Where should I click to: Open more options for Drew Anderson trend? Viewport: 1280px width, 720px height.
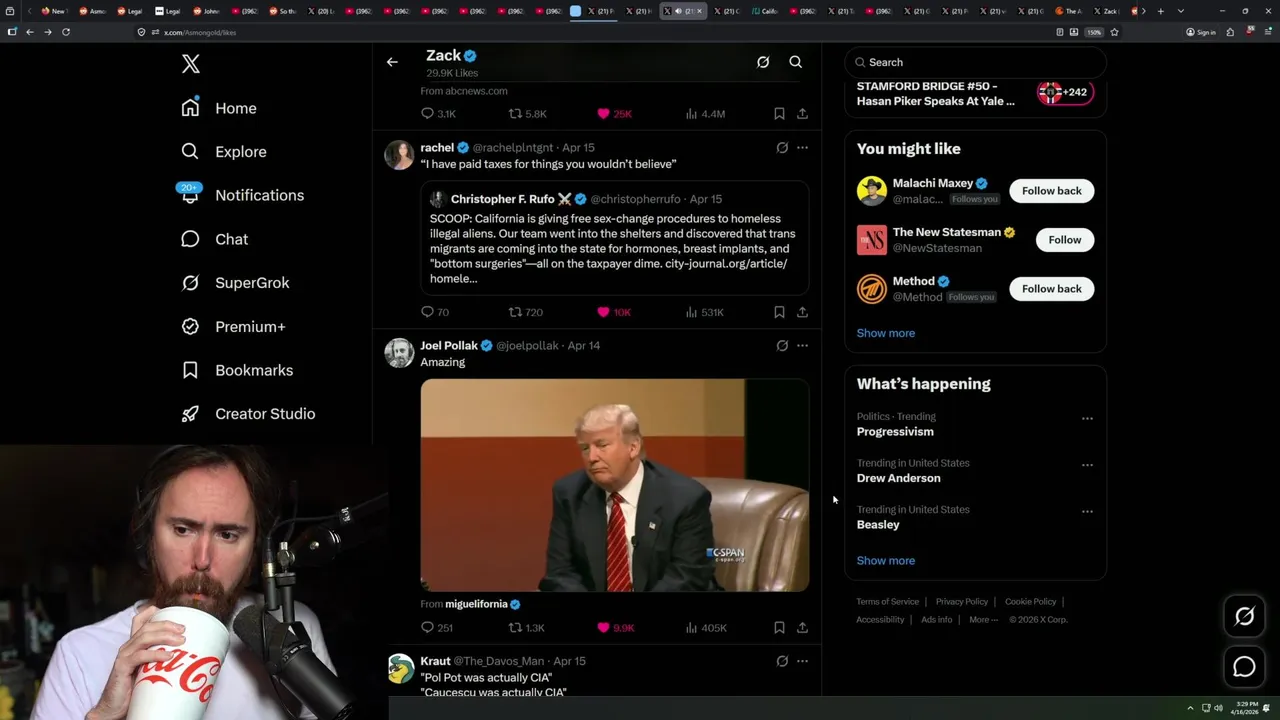(1087, 465)
